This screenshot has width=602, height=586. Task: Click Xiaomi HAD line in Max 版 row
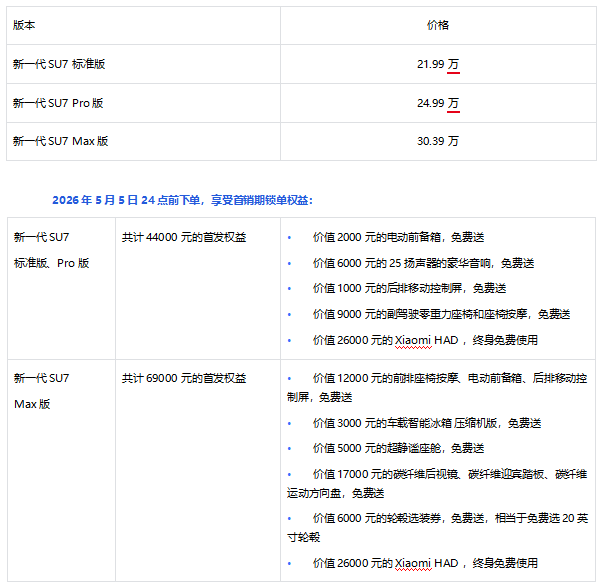(425, 563)
